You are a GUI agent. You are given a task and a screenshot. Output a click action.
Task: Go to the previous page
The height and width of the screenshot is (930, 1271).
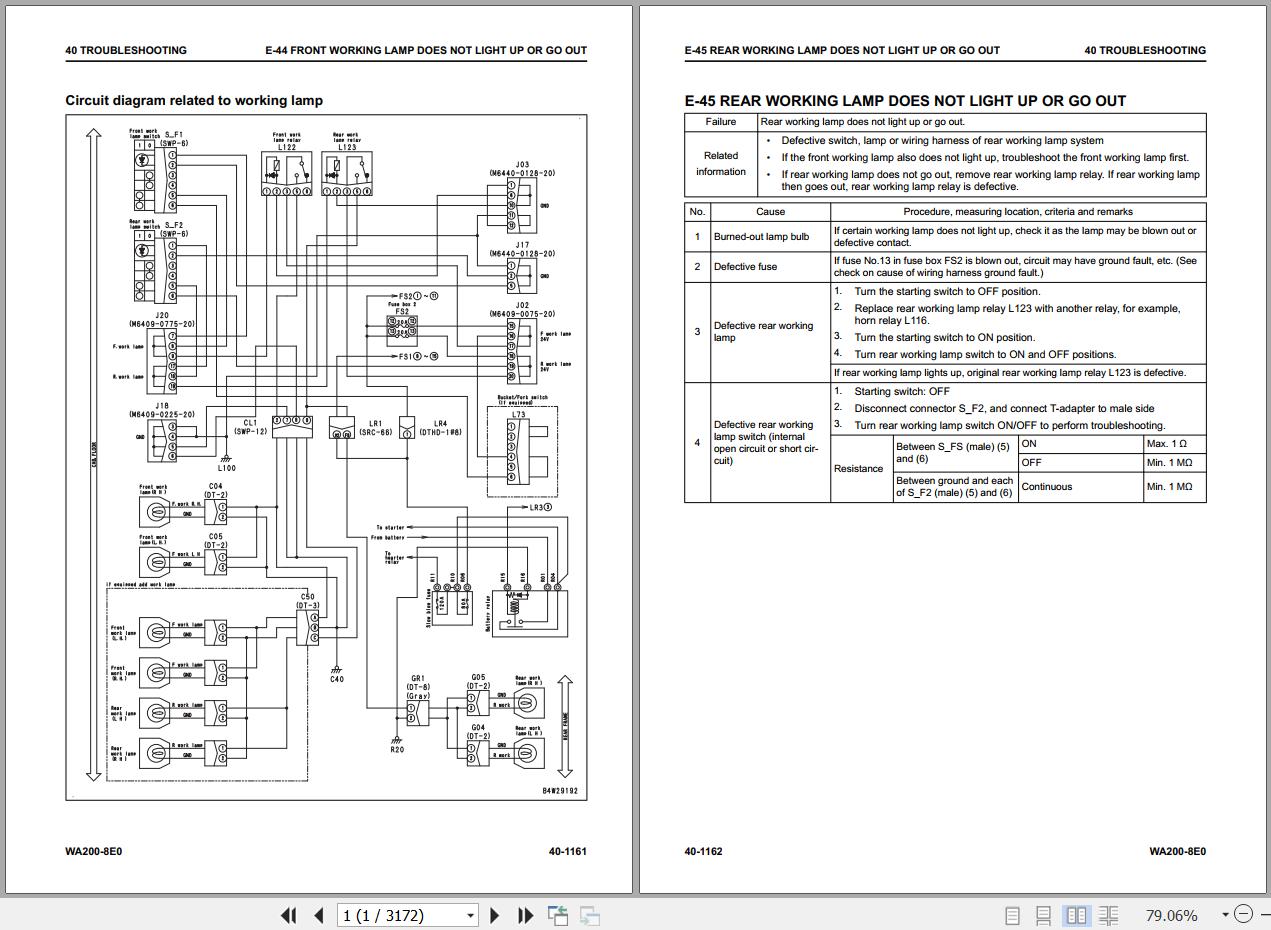[319, 915]
